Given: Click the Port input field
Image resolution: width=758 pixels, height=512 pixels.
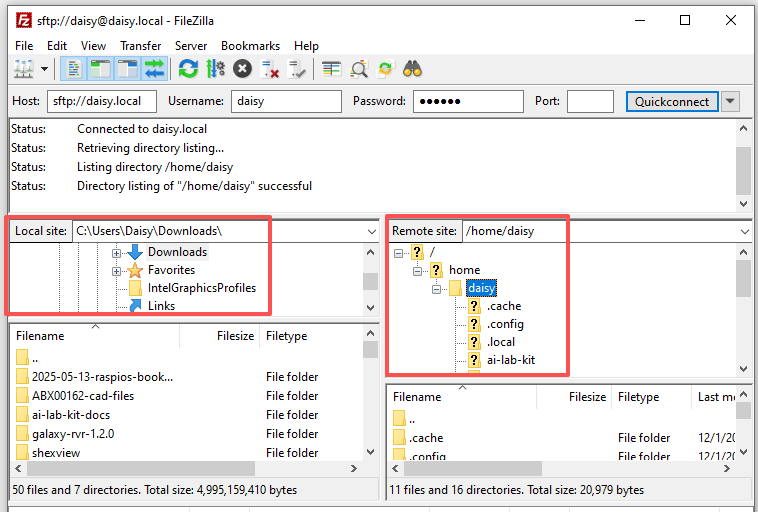Looking at the screenshot, I should pos(590,101).
